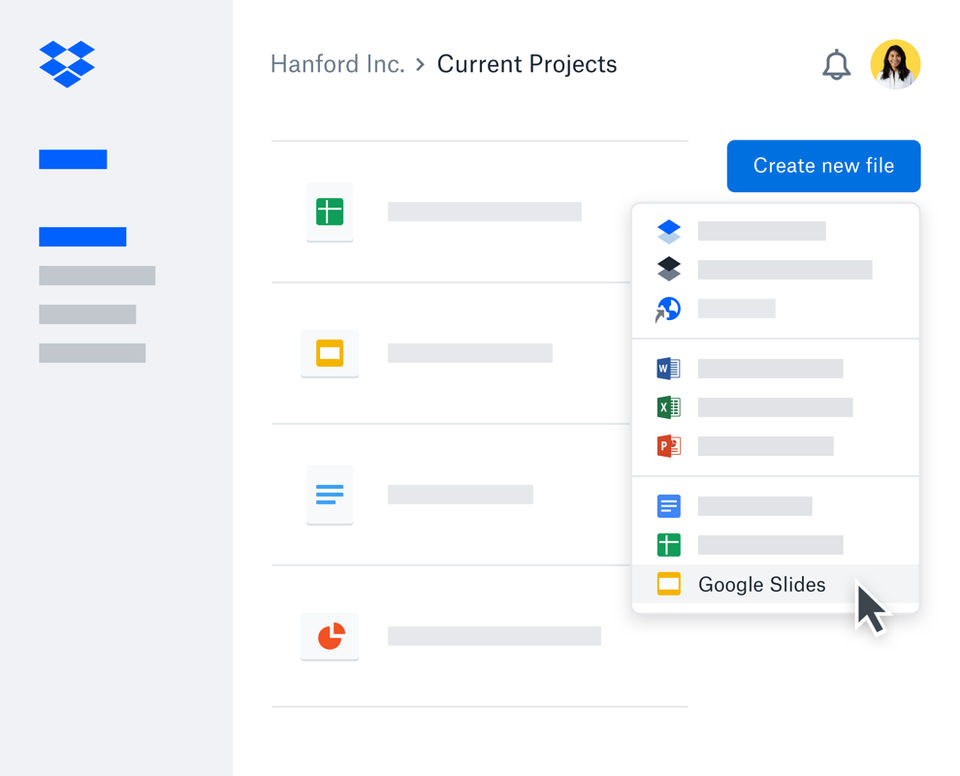Select the Dropbox Paper icon at the top of the menu
960x776 pixels.
tap(668, 232)
